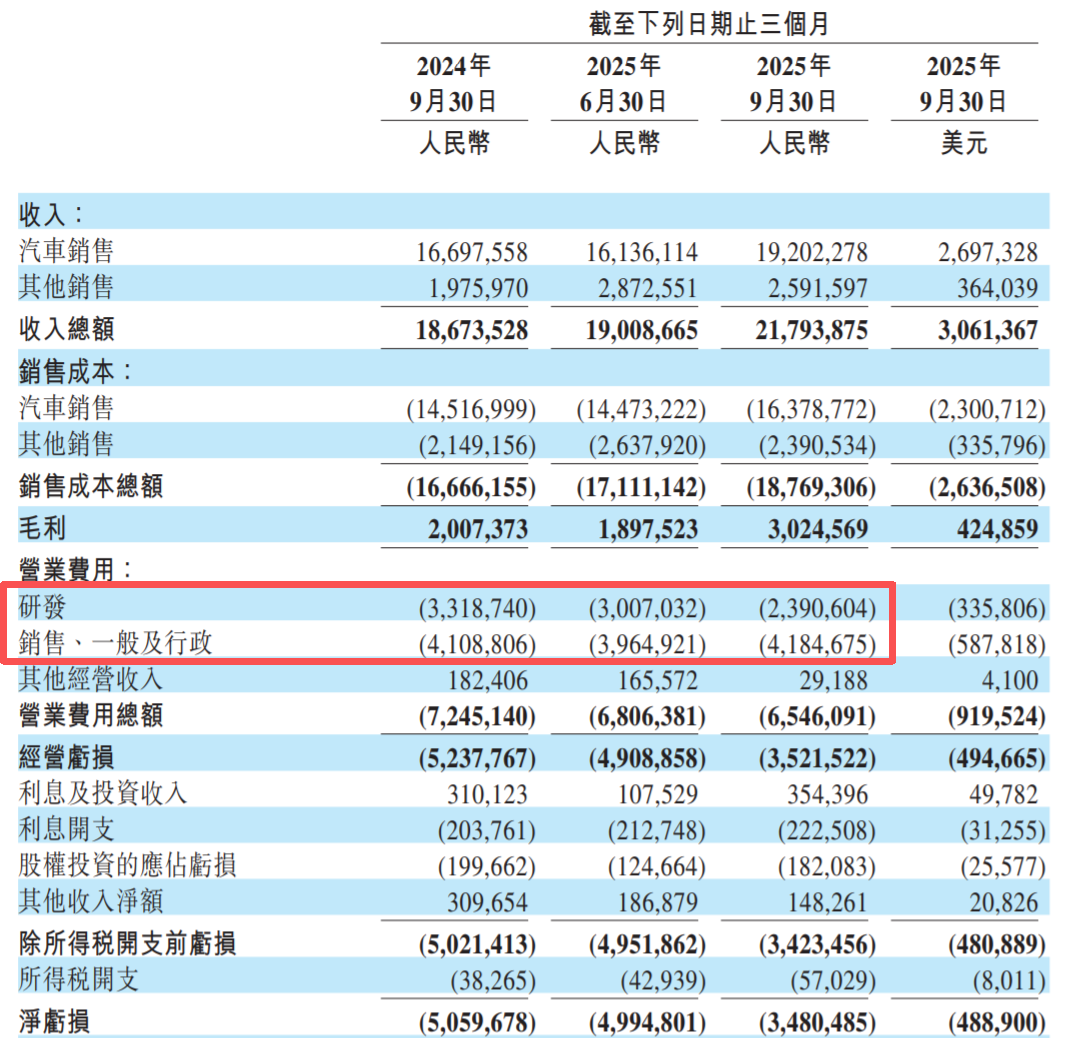
Task: Click the 美元 column header
Action: click(963, 143)
